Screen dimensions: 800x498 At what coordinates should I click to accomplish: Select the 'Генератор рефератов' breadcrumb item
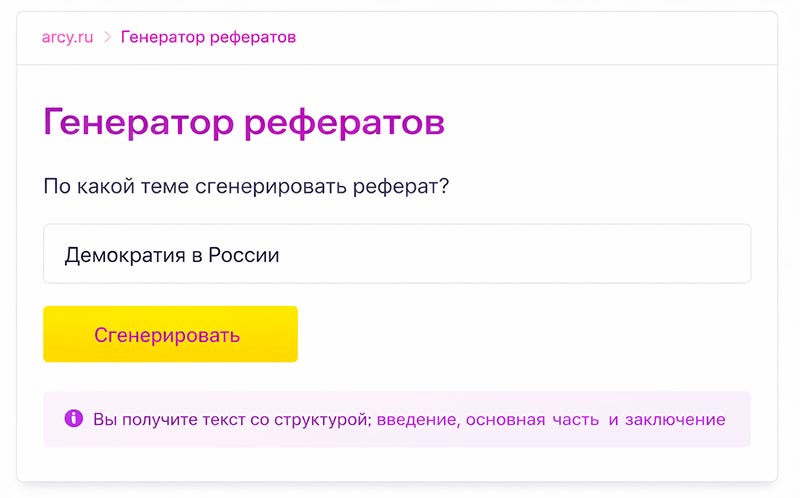point(208,38)
